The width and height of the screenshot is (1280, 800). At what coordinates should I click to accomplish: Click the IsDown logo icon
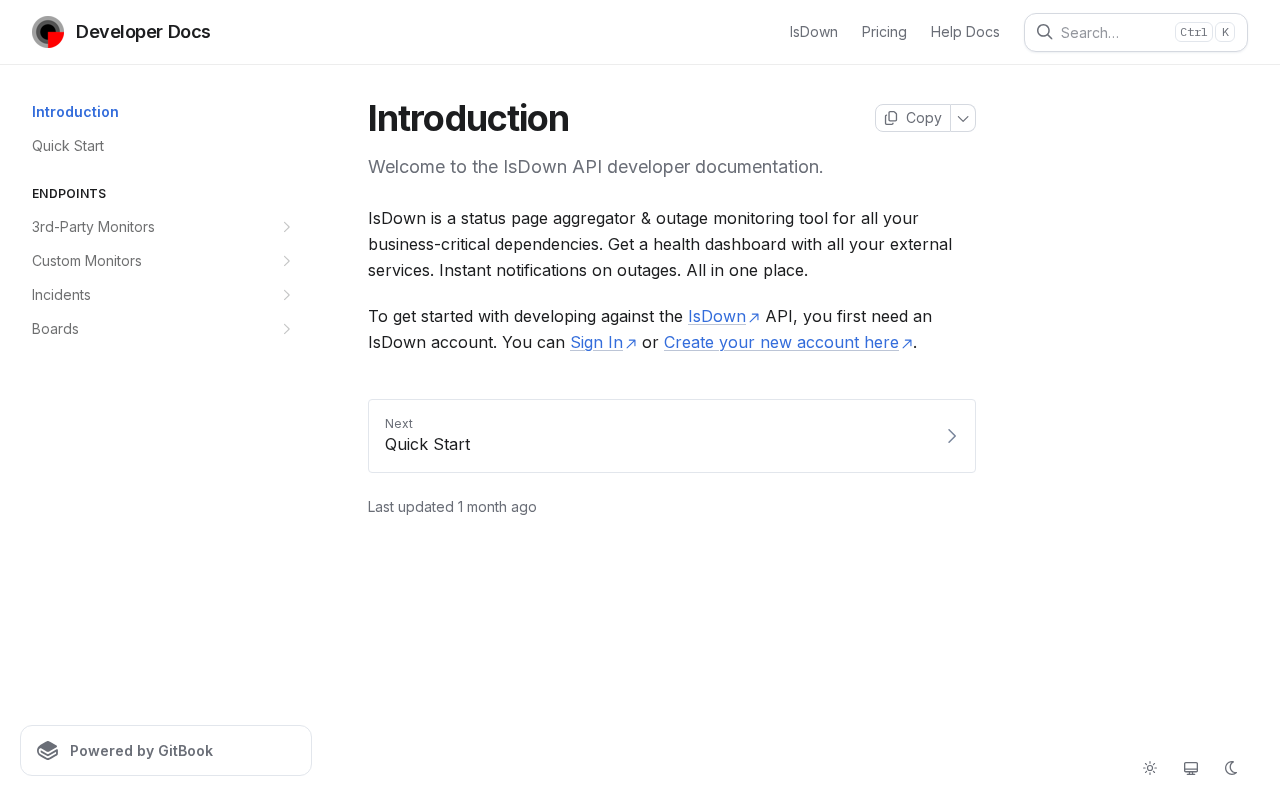pyautogui.click(x=48, y=32)
